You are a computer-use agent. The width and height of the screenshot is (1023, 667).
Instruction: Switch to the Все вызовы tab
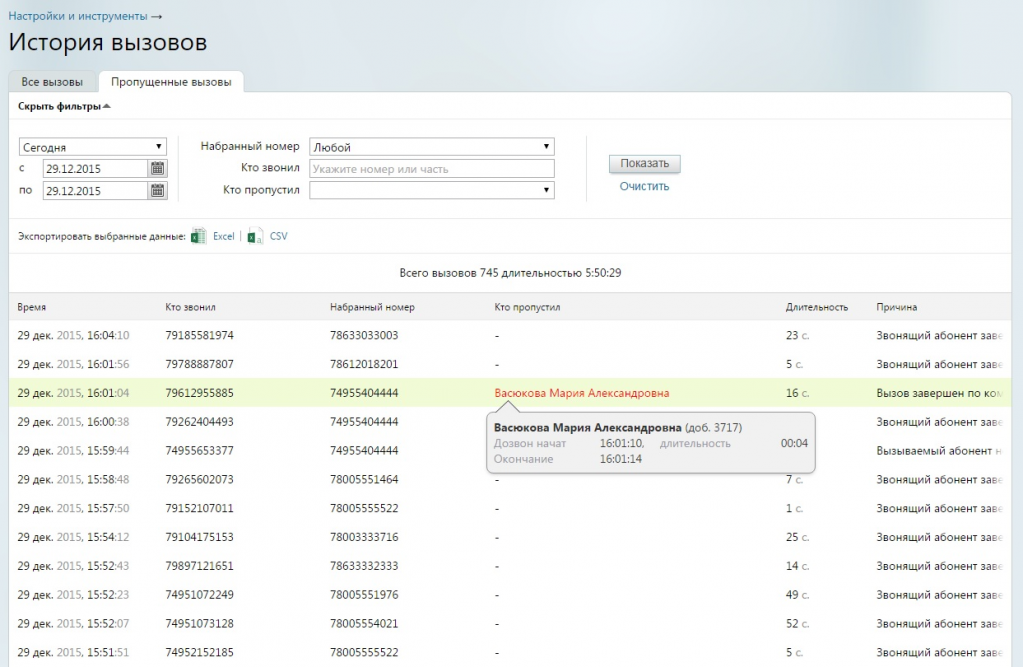pyautogui.click(x=52, y=82)
